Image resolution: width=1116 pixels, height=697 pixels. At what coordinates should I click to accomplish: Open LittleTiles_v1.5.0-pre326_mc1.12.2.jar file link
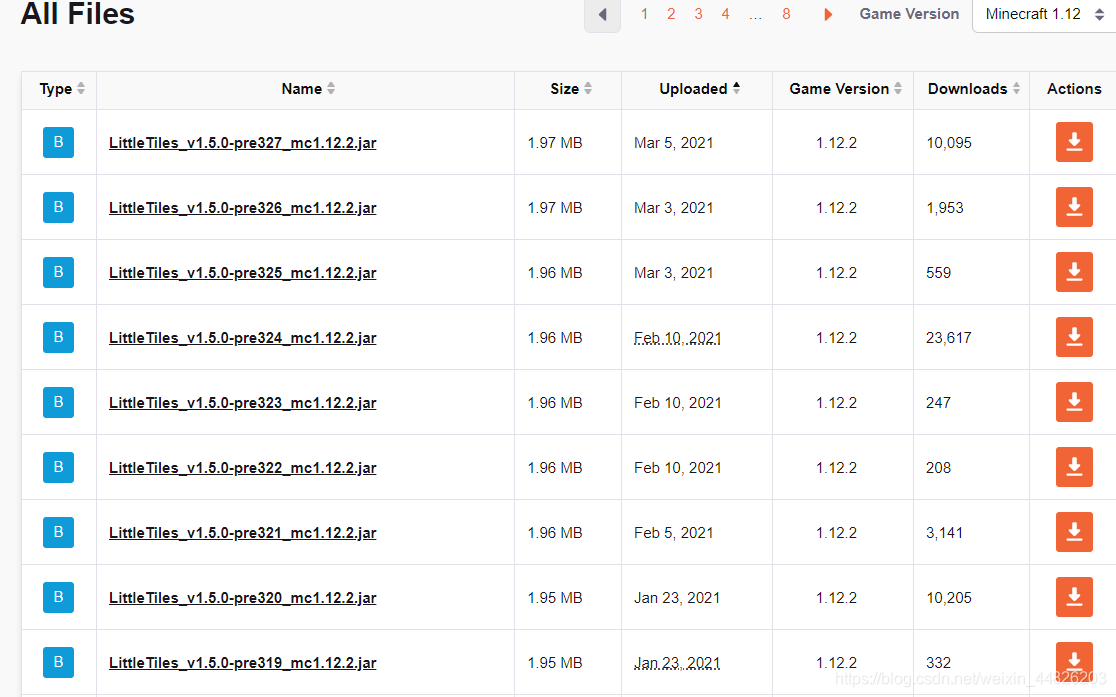click(243, 208)
